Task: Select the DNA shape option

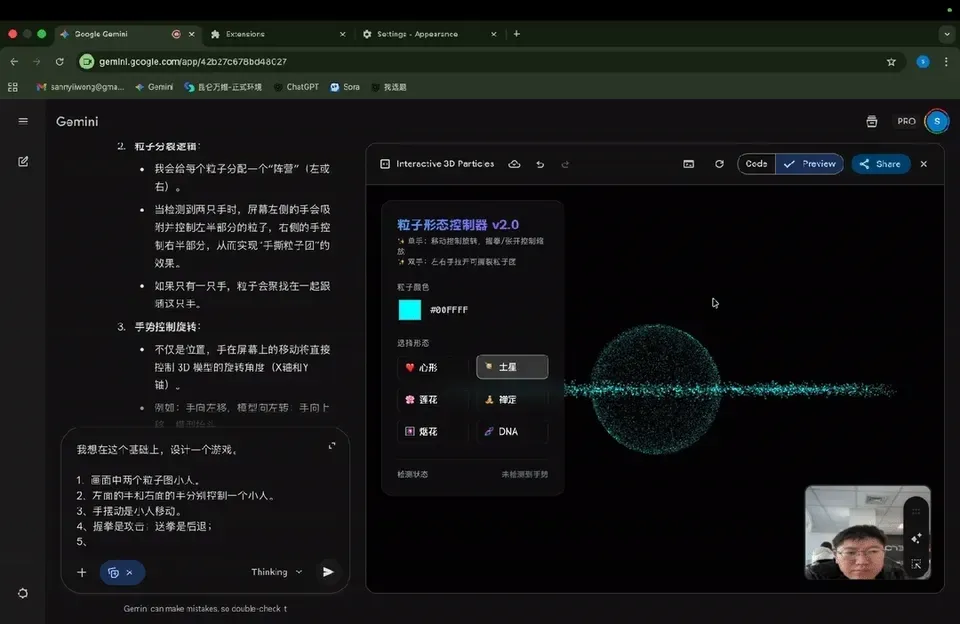Action: click(512, 432)
